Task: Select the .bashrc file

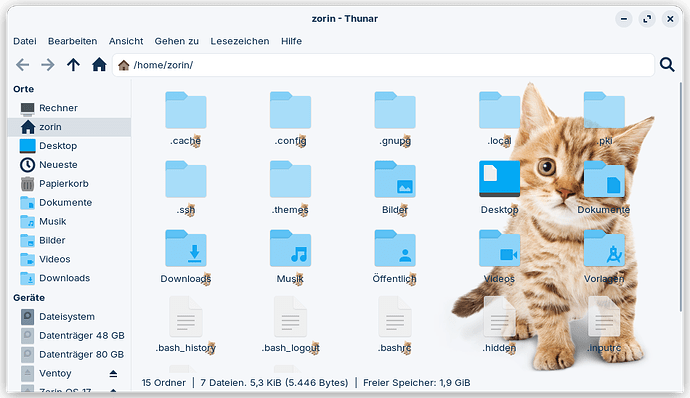Action: tap(395, 317)
